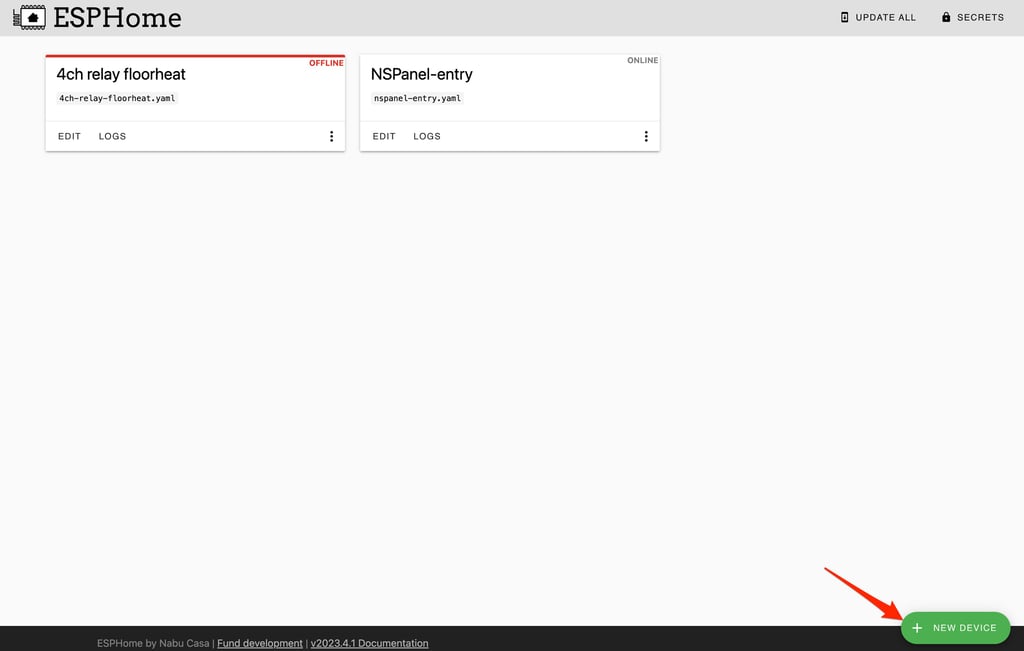Image resolution: width=1024 pixels, height=651 pixels.
Task: Open more options for 4ch relay floorheat
Action: 331,136
